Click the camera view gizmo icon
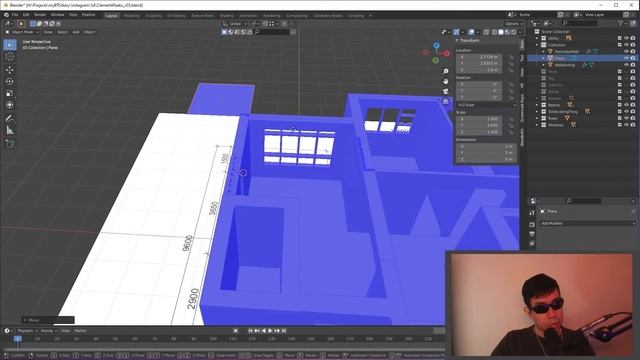 pyautogui.click(x=446, y=91)
